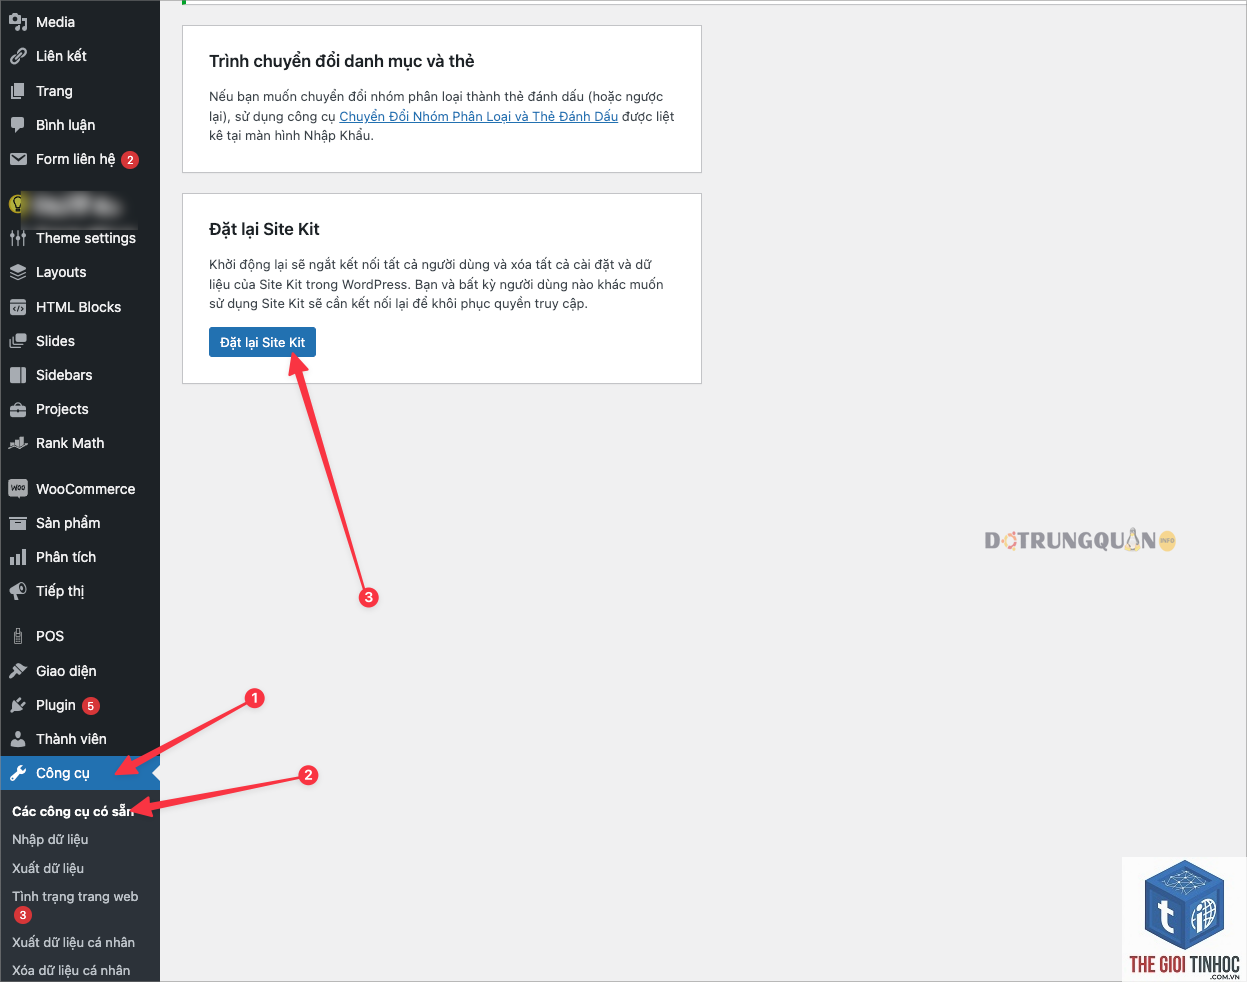Open Tình trạng trang web submenu
This screenshot has width=1247, height=982.
[x=75, y=897]
